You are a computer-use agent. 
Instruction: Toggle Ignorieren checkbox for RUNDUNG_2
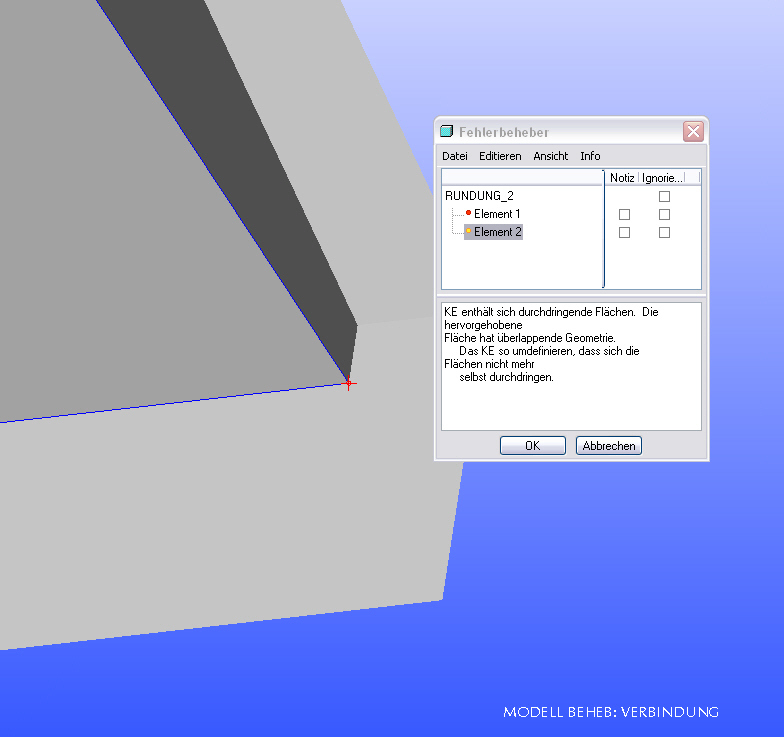click(664, 196)
